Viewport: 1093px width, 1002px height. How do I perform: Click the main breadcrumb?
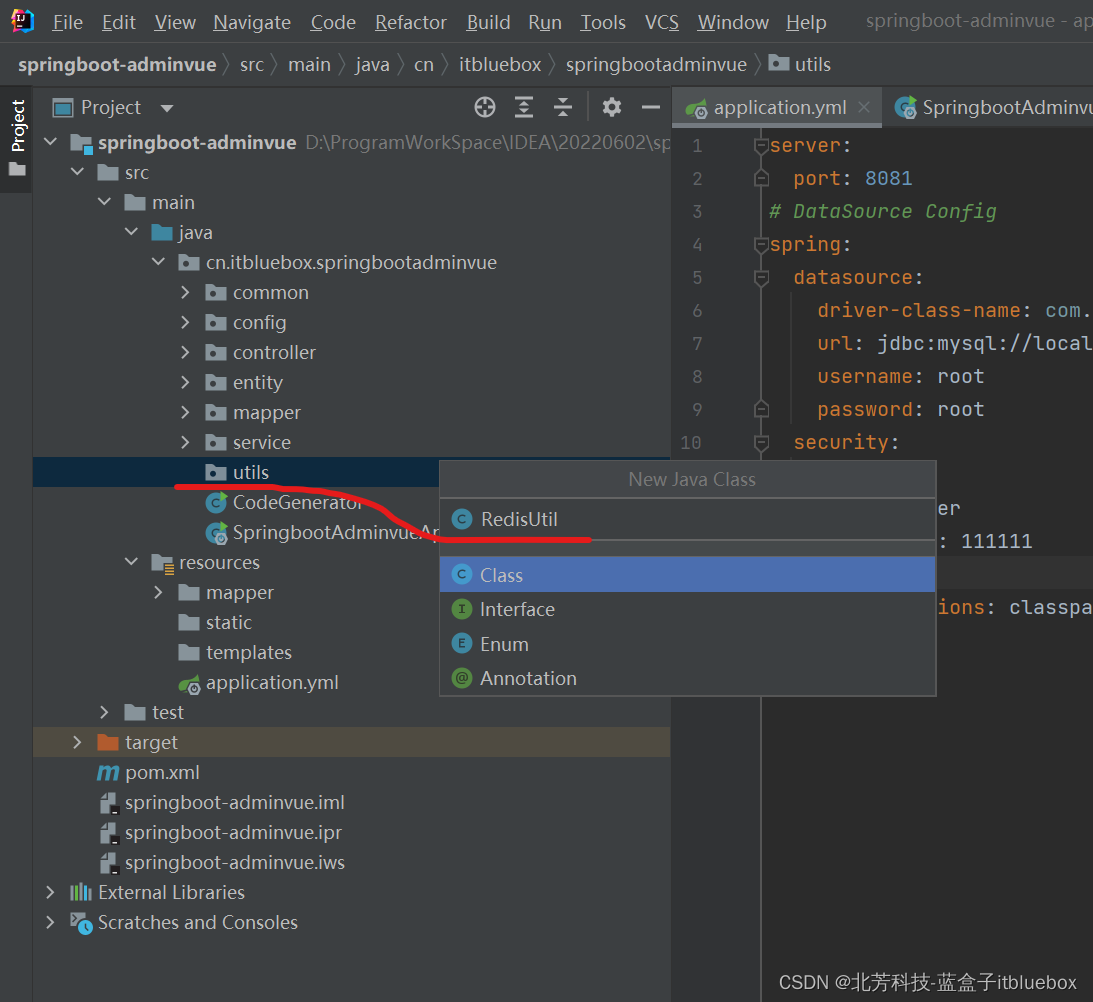tap(309, 65)
